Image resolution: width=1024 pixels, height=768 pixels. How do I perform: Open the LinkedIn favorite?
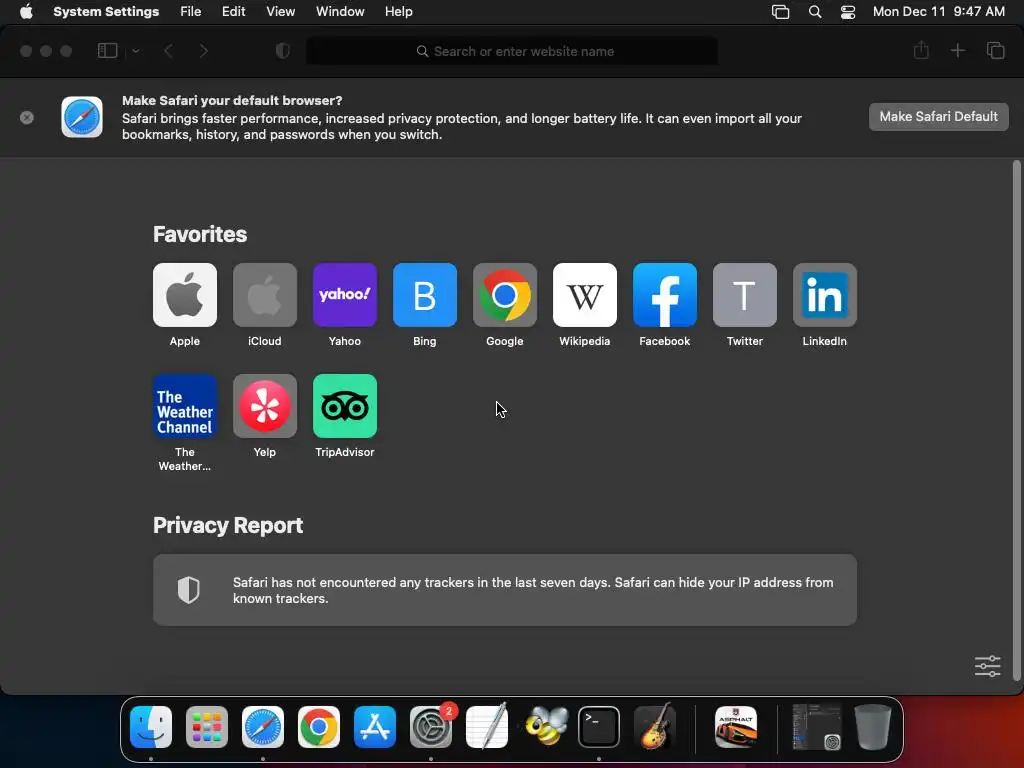click(x=825, y=295)
